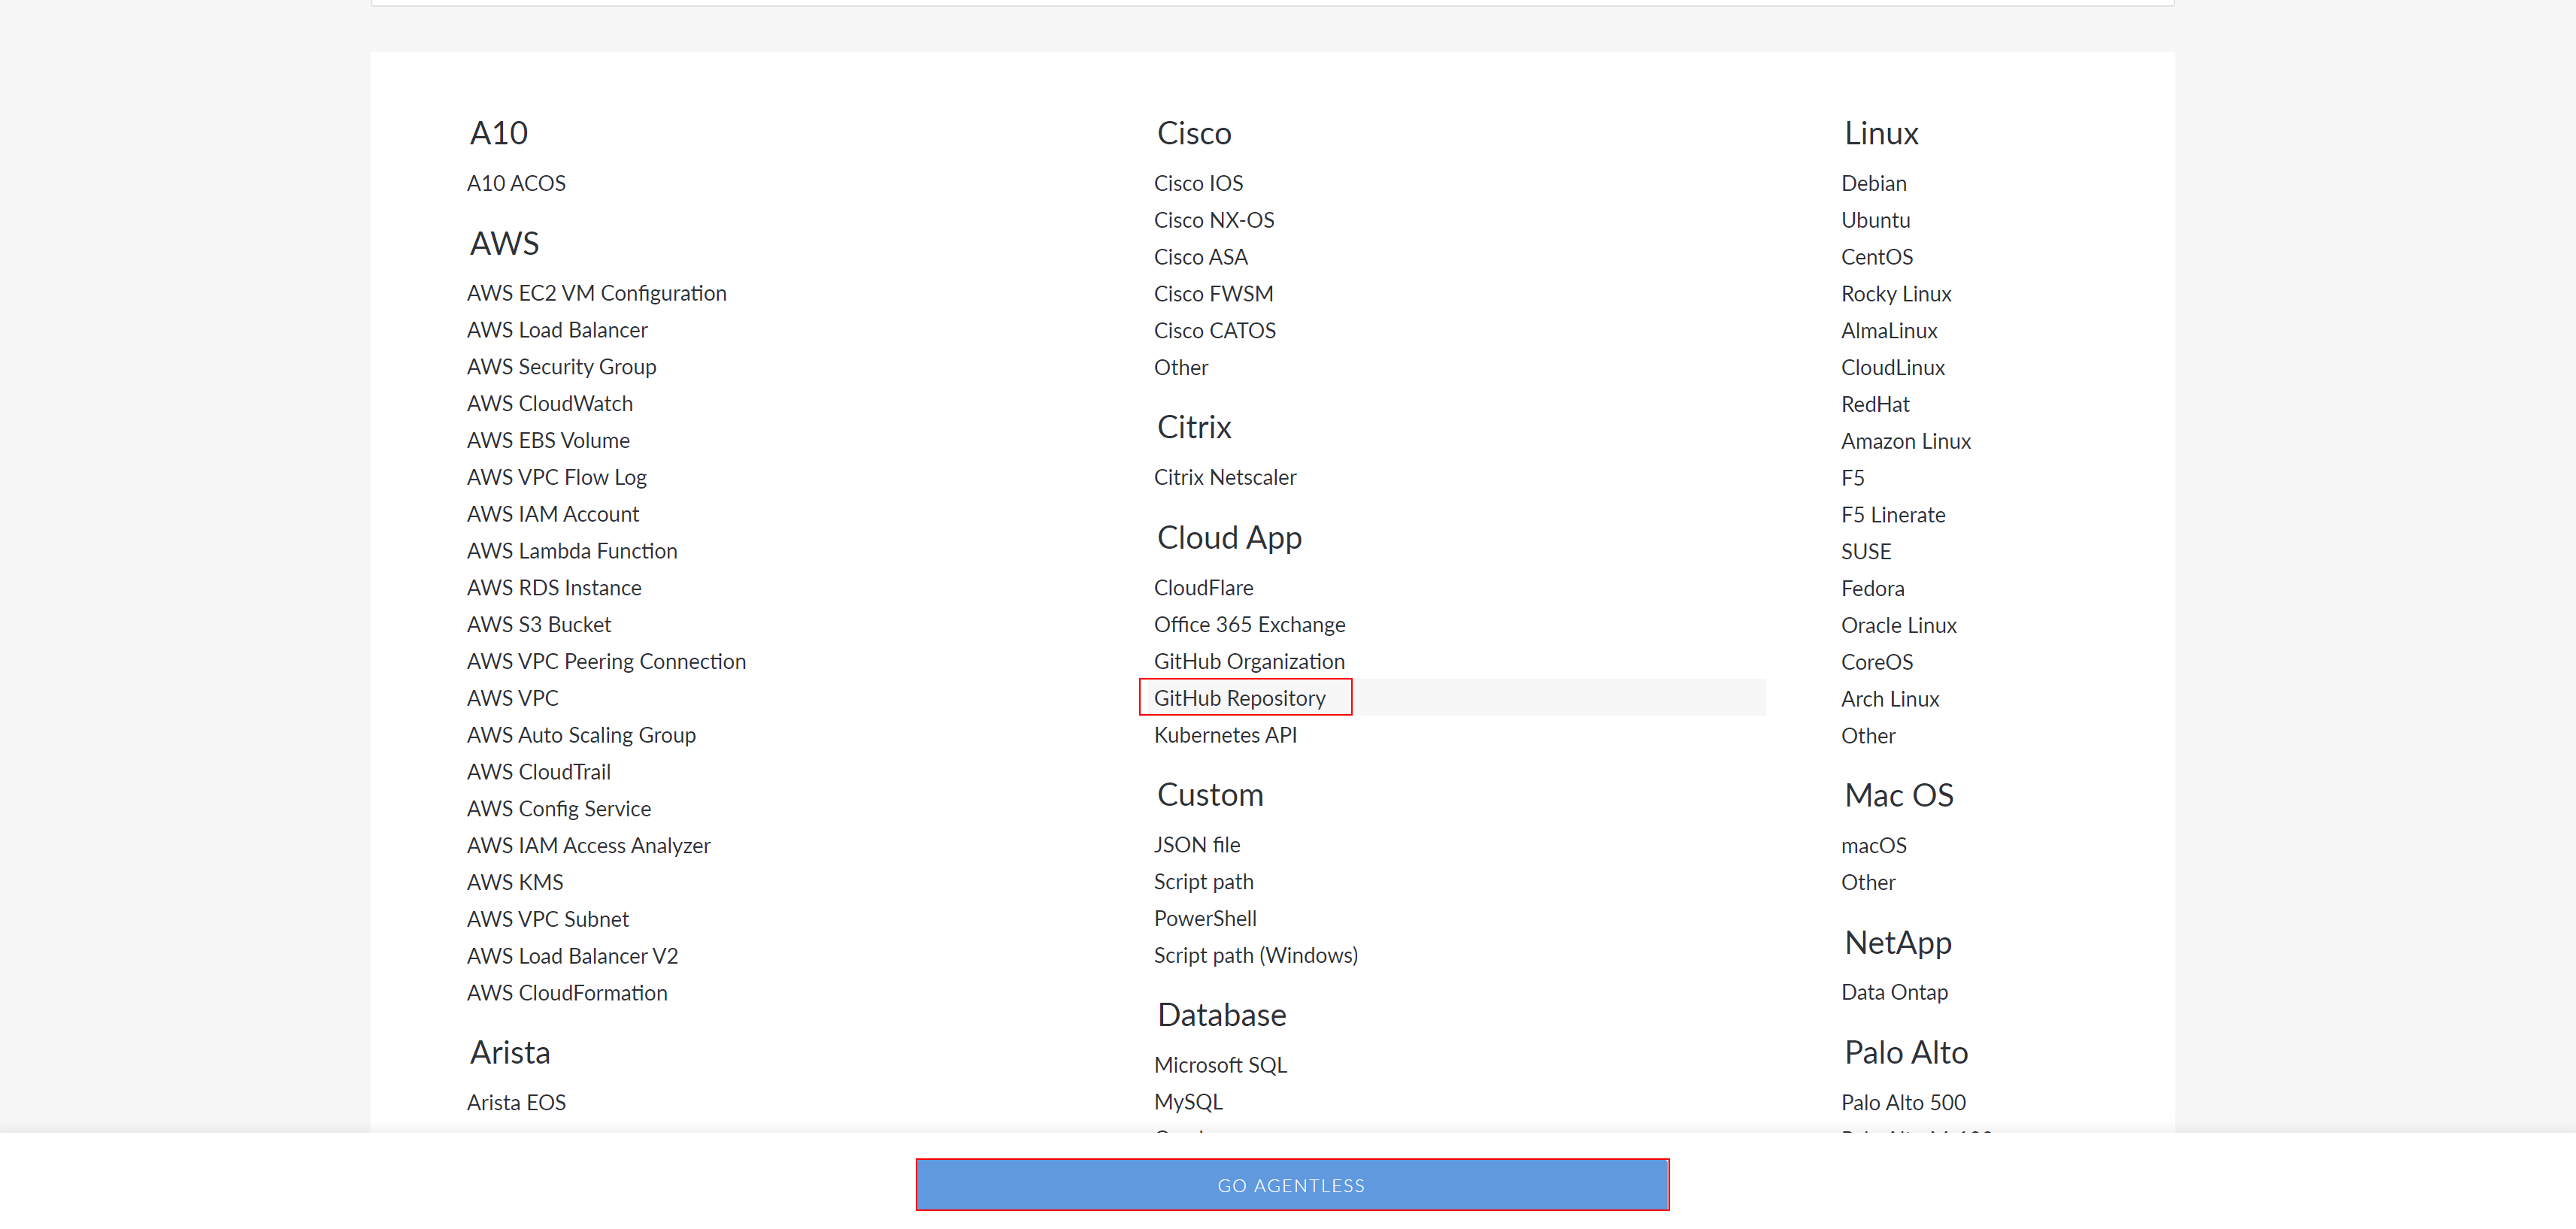The image size is (2576, 1229).
Task: Open the CloudFlare option
Action: 1203,588
